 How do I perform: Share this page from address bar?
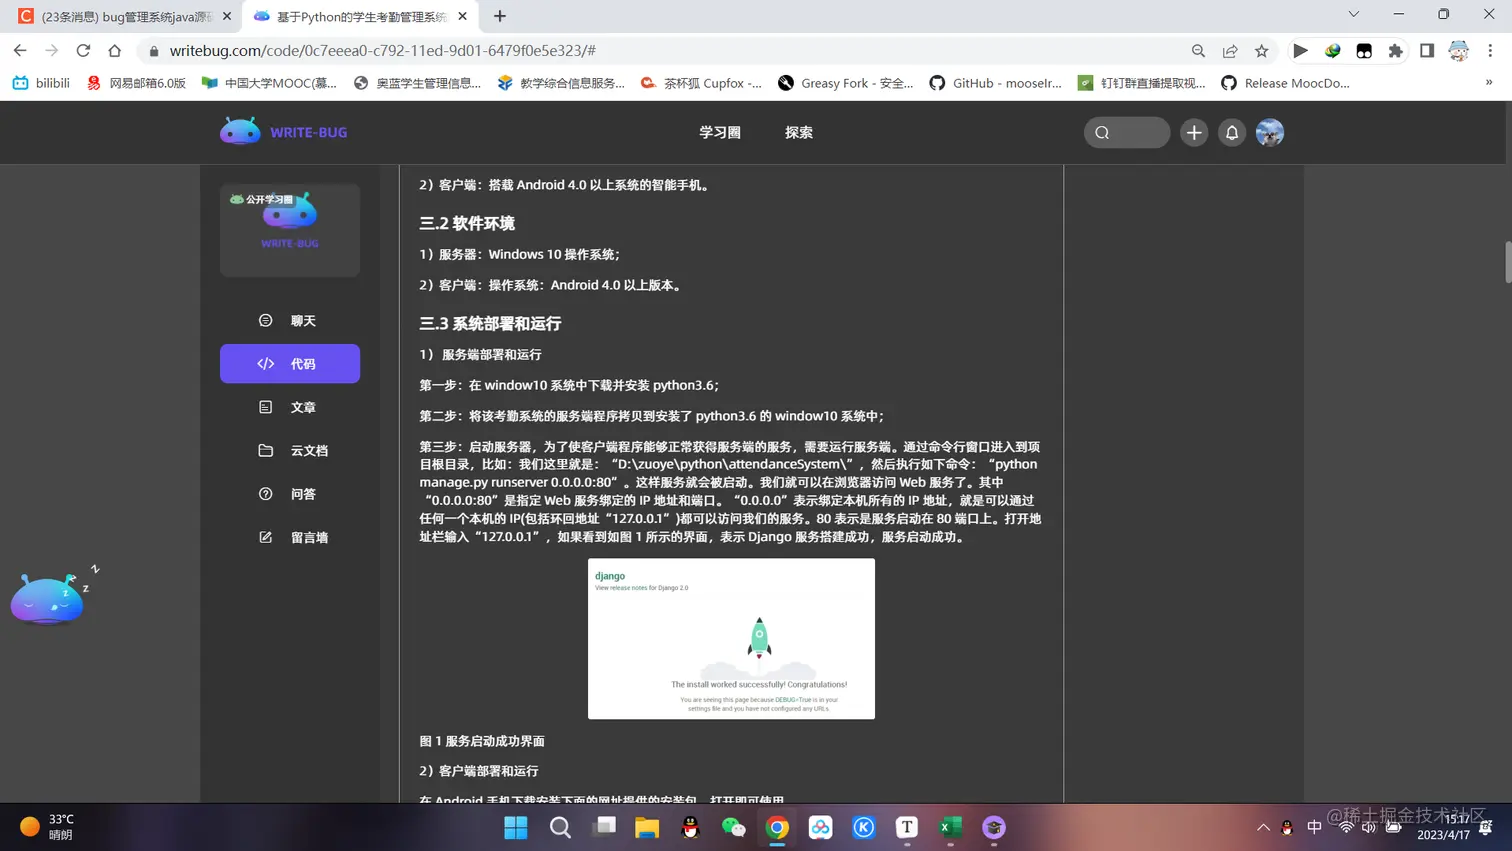[x=1230, y=50]
